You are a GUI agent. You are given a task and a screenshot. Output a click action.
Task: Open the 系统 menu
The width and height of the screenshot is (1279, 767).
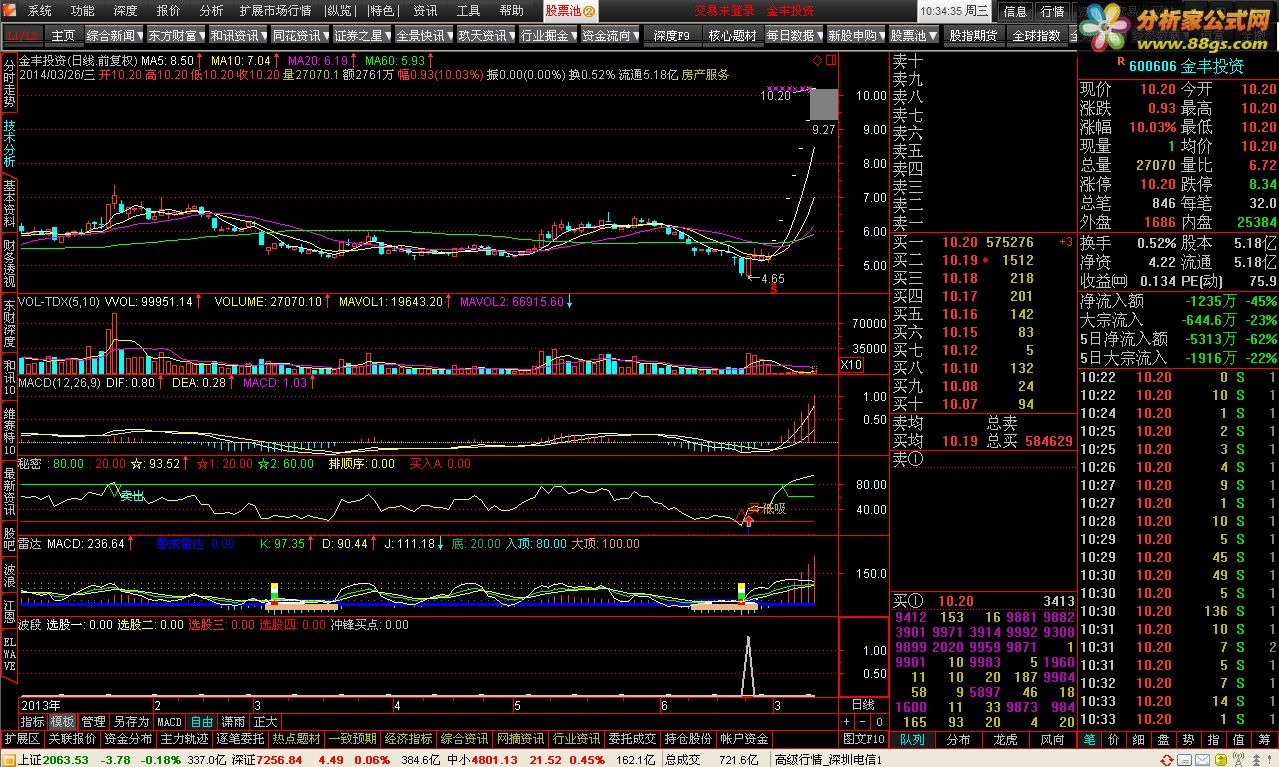point(39,11)
